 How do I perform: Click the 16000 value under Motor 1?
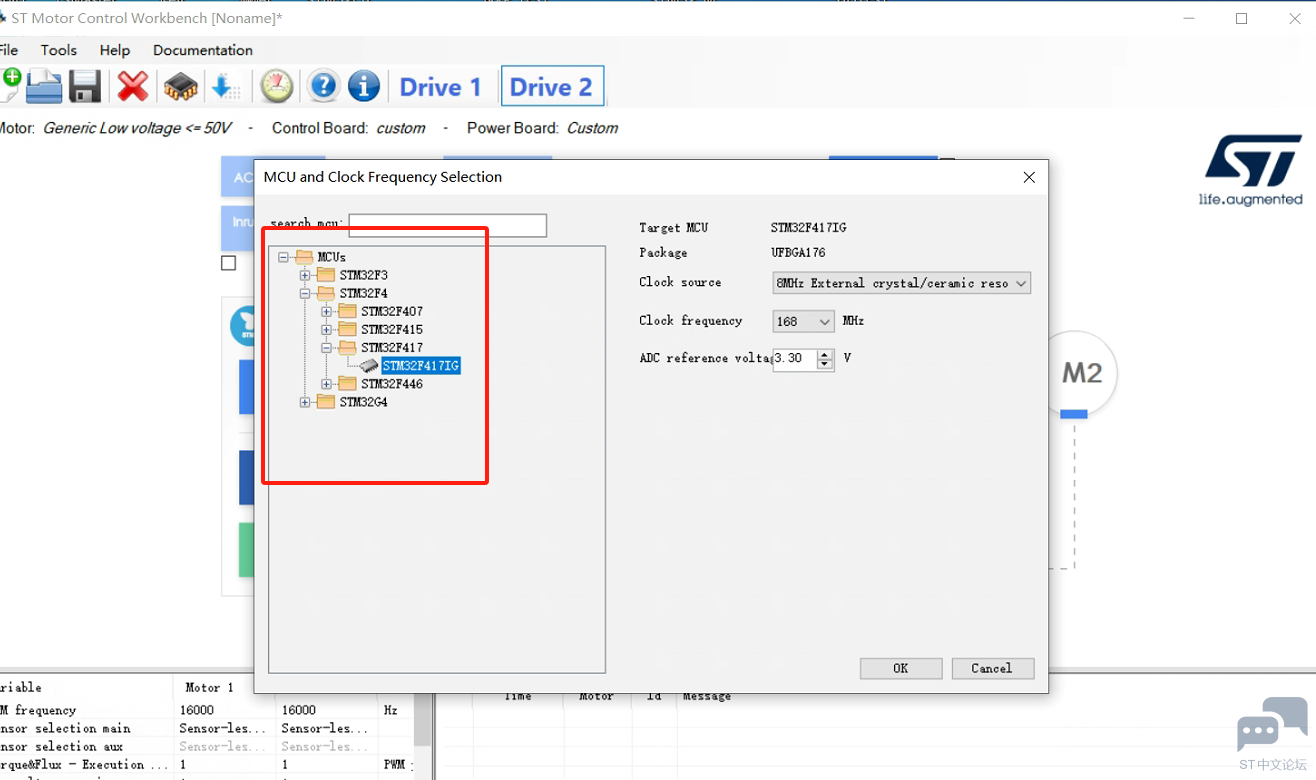click(197, 710)
